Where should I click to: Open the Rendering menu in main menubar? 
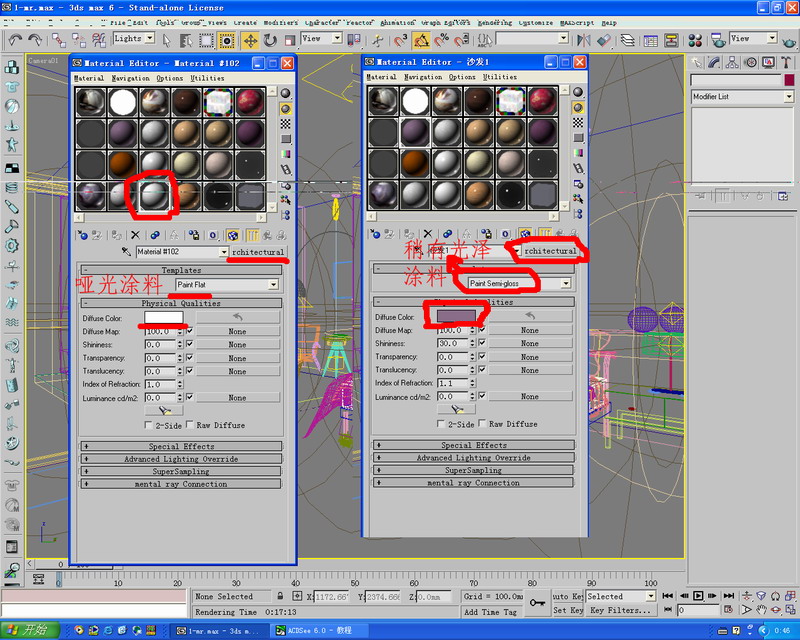pyautogui.click(x=495, y=23)
